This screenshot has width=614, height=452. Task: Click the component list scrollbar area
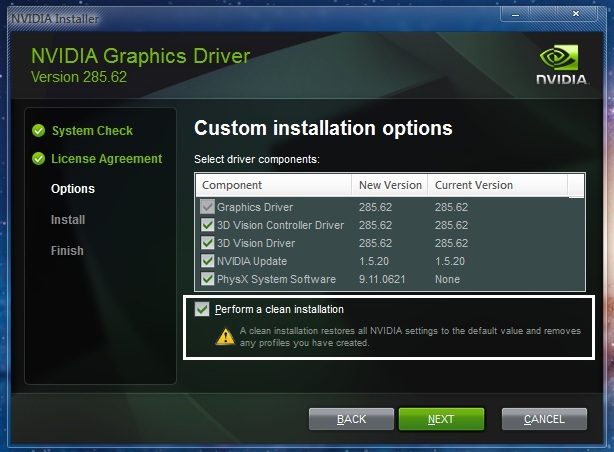576,240
